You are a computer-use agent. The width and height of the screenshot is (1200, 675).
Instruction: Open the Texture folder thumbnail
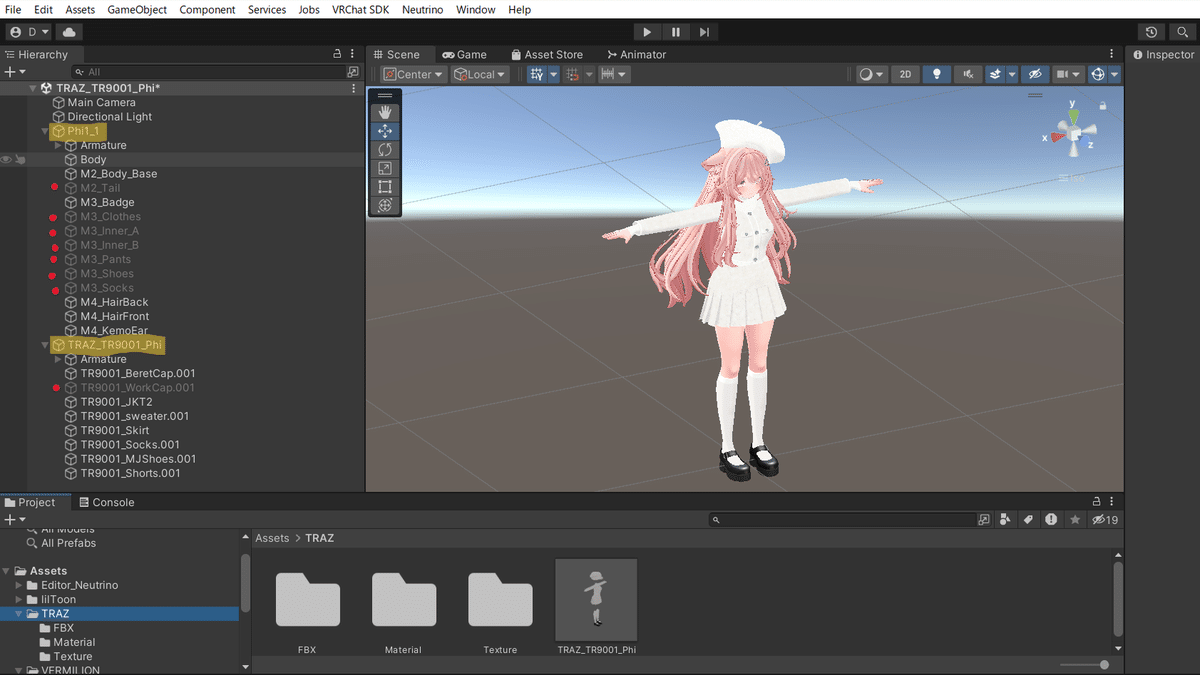pyautogui.click(x=500, y=600)
